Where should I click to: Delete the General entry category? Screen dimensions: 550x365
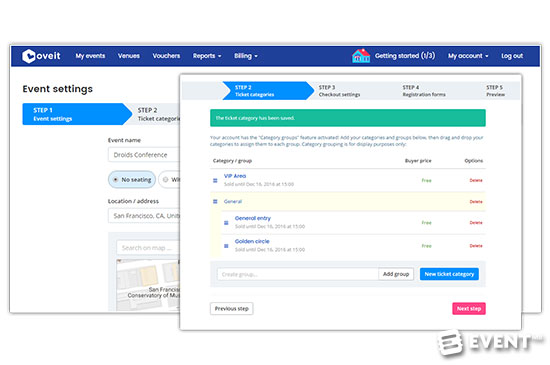click(476, 223)
